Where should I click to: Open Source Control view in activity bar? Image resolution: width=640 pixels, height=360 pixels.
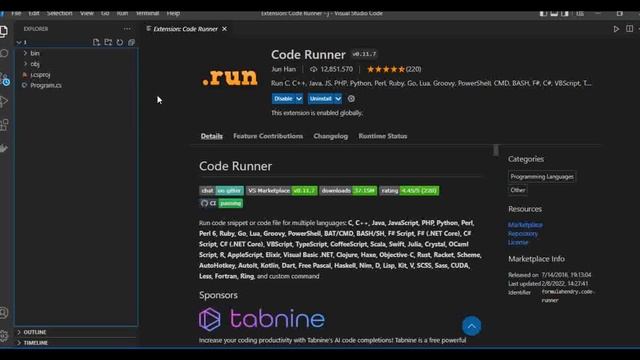[x=4, y=79]
